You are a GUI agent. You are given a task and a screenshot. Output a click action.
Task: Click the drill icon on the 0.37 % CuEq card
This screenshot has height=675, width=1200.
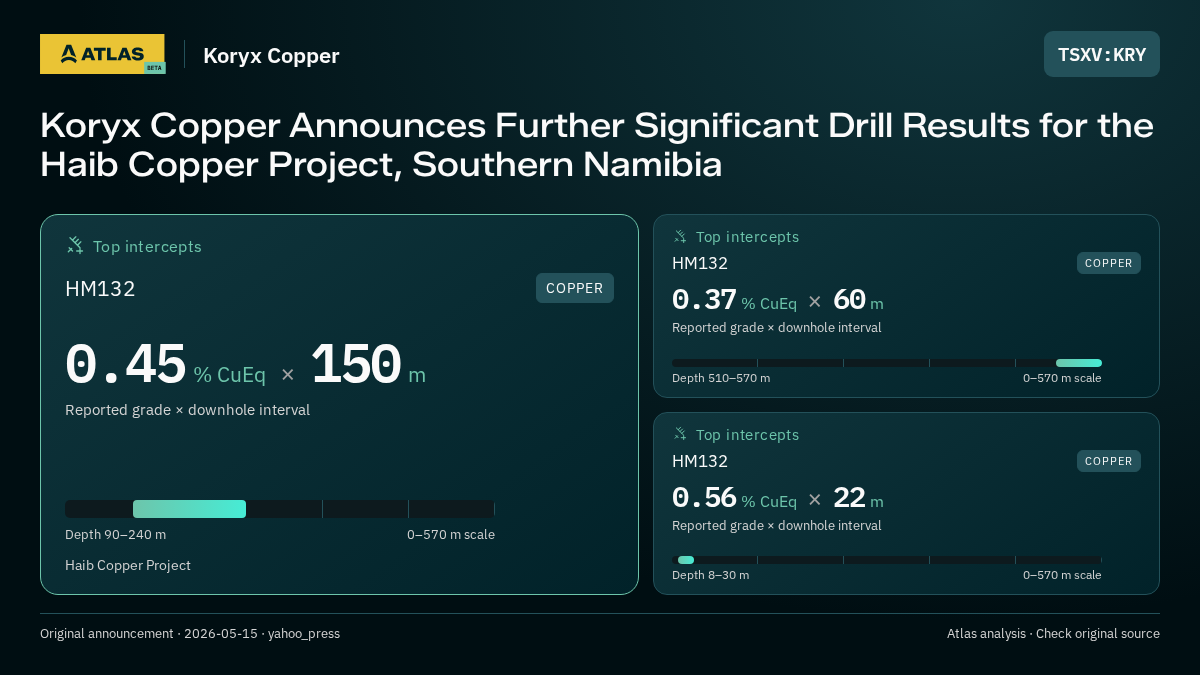(x=681, y=237)
